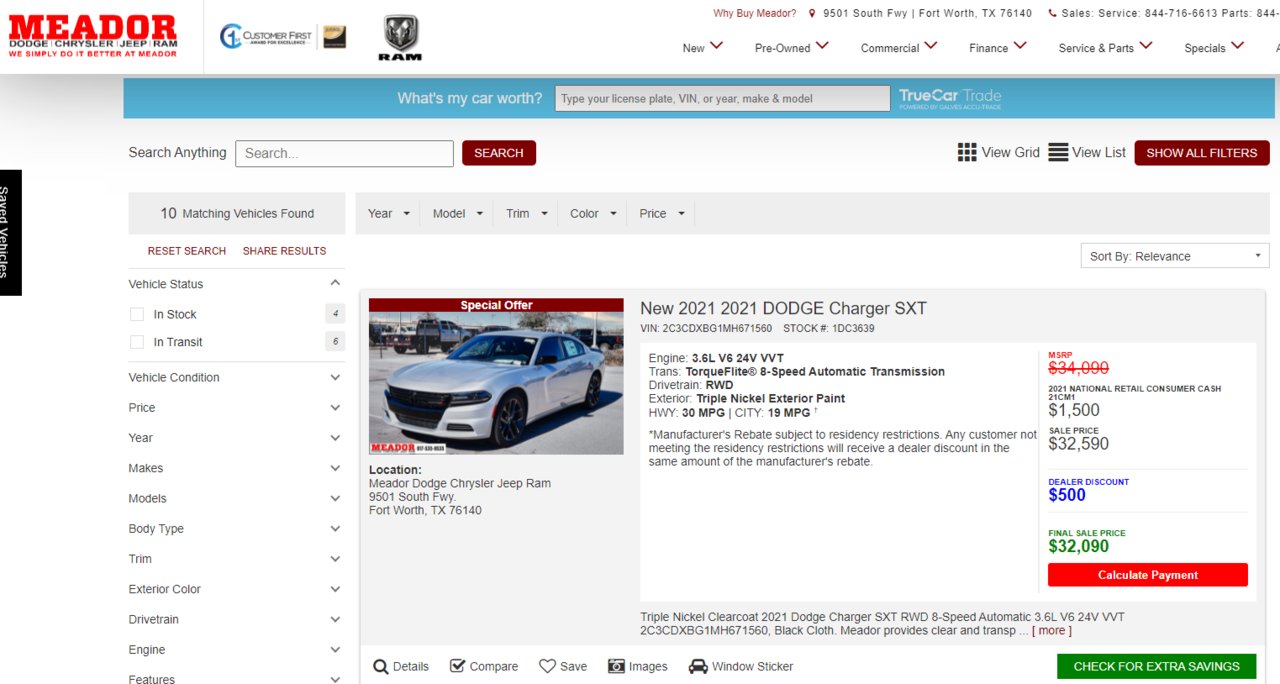Expand the Body Type filter
The image size is (1280, 684).
[335, 529]
